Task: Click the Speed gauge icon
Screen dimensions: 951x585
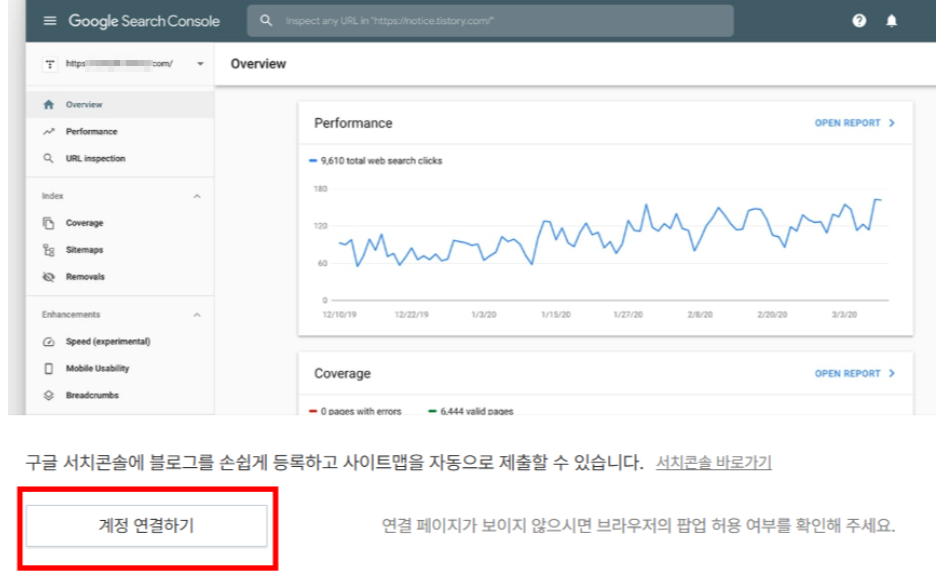Action: (x=49, y=341)
